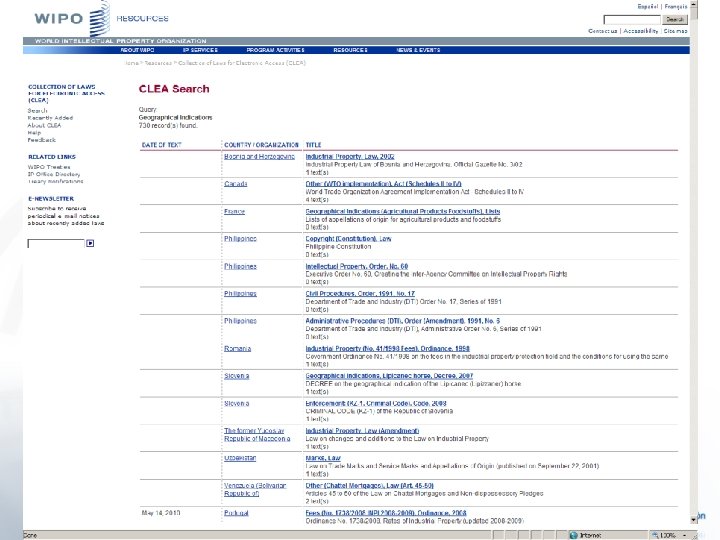
Task: Click the top Search button
Action: pos(675,19)
